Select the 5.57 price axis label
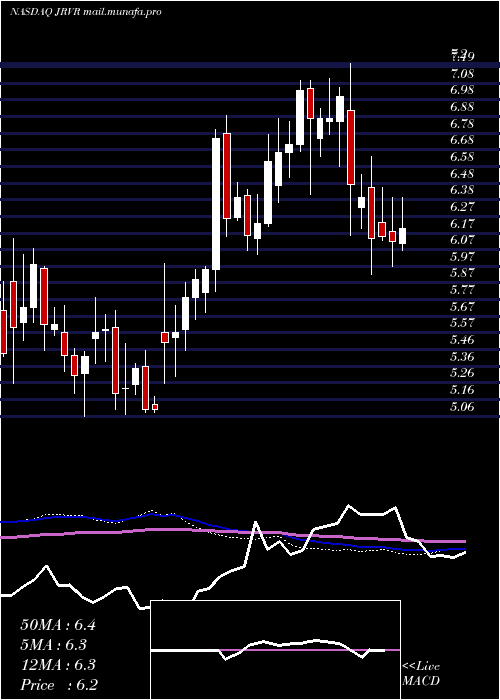 click(x=462, y=323)
